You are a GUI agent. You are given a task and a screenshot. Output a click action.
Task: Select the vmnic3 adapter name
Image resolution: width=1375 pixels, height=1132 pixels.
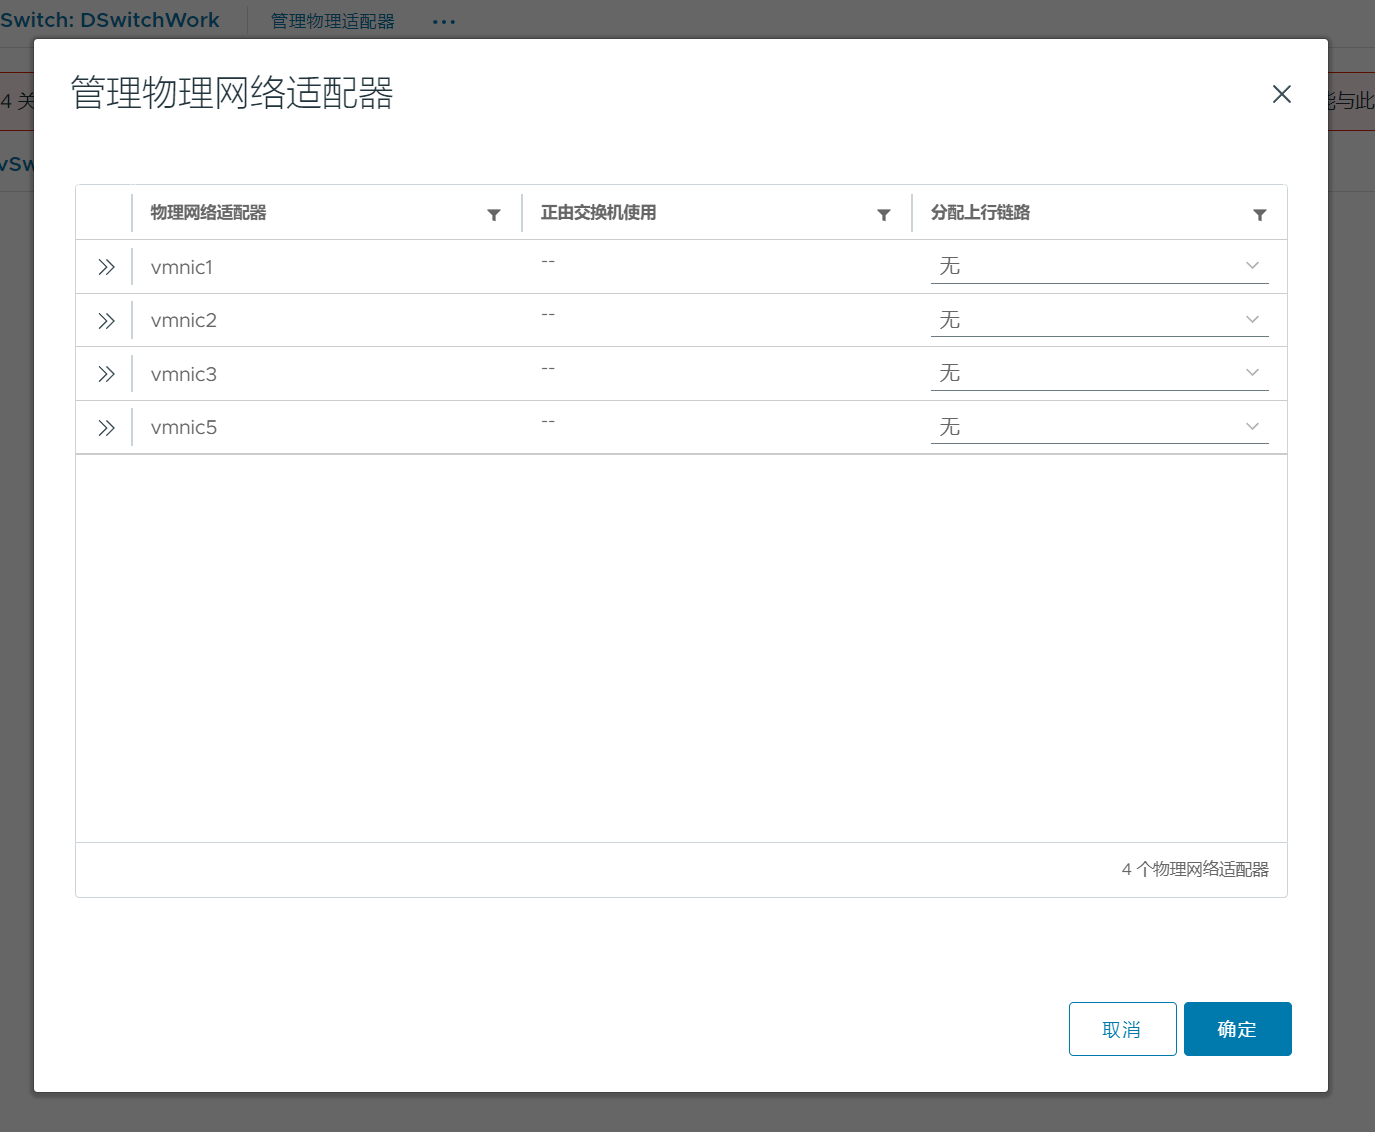pyautogui.click(x=184, y=374)
